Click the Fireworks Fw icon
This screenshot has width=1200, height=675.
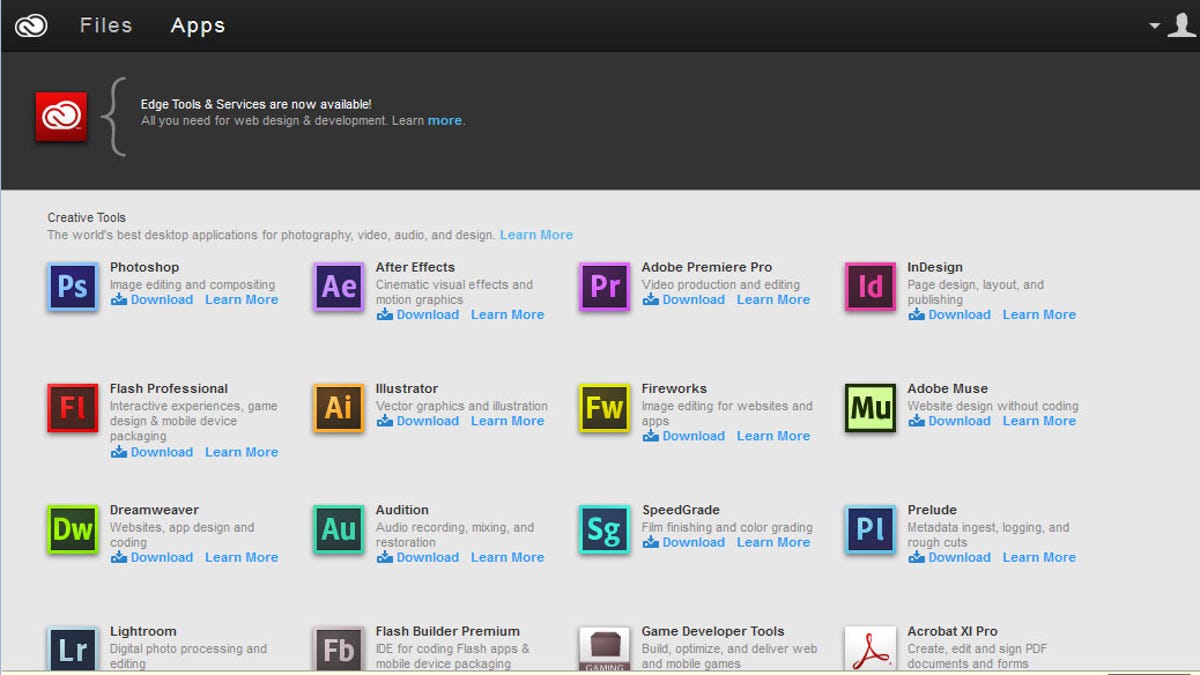click(x=605, y=408)
